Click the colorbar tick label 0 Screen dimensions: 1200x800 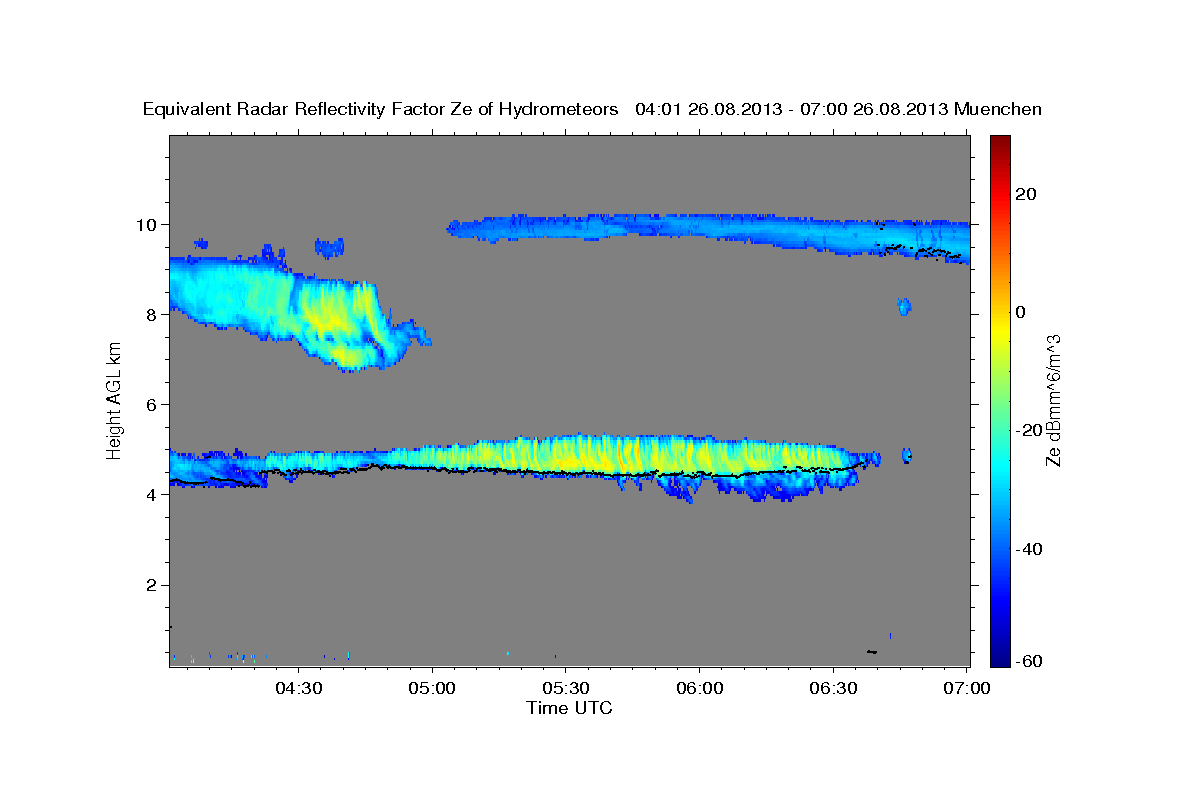1021,312
